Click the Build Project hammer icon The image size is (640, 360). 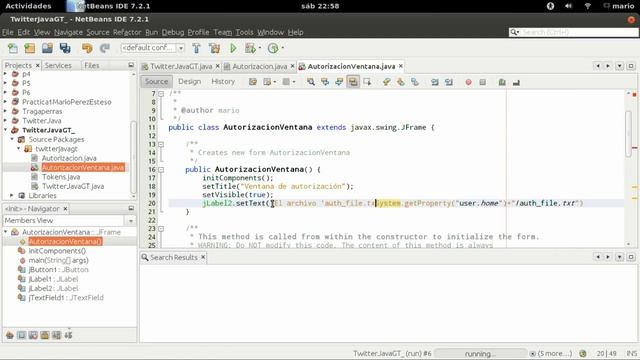pyautogui.click(x=196, y=48)
